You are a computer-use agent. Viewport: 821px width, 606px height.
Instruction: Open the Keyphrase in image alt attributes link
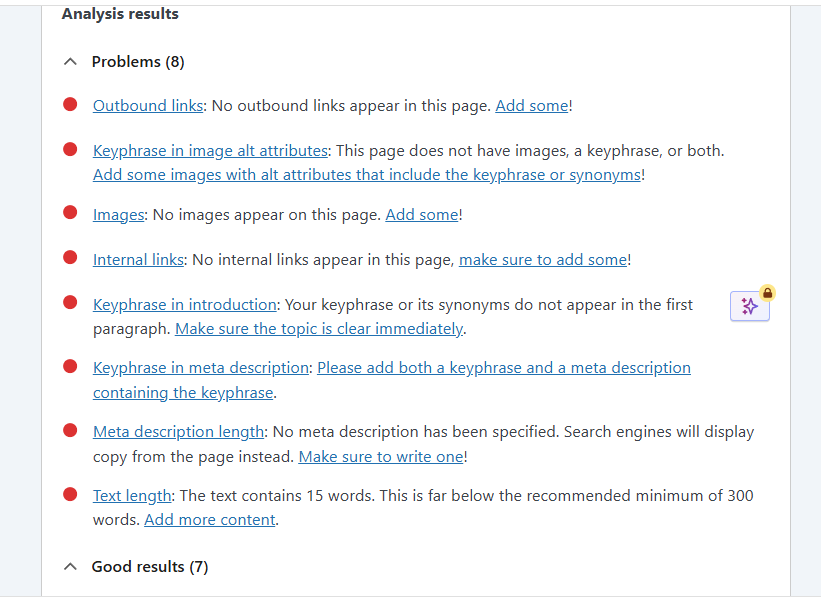pos(210,150)
